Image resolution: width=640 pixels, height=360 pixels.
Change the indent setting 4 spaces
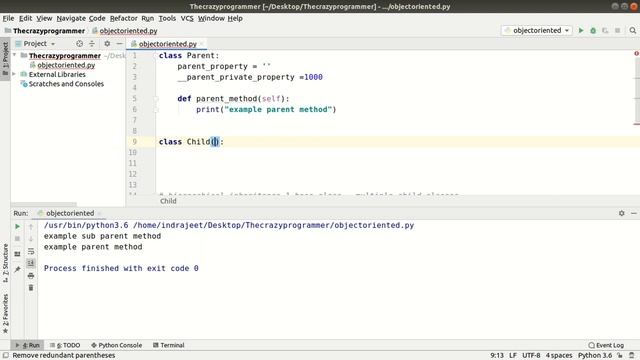559,356
